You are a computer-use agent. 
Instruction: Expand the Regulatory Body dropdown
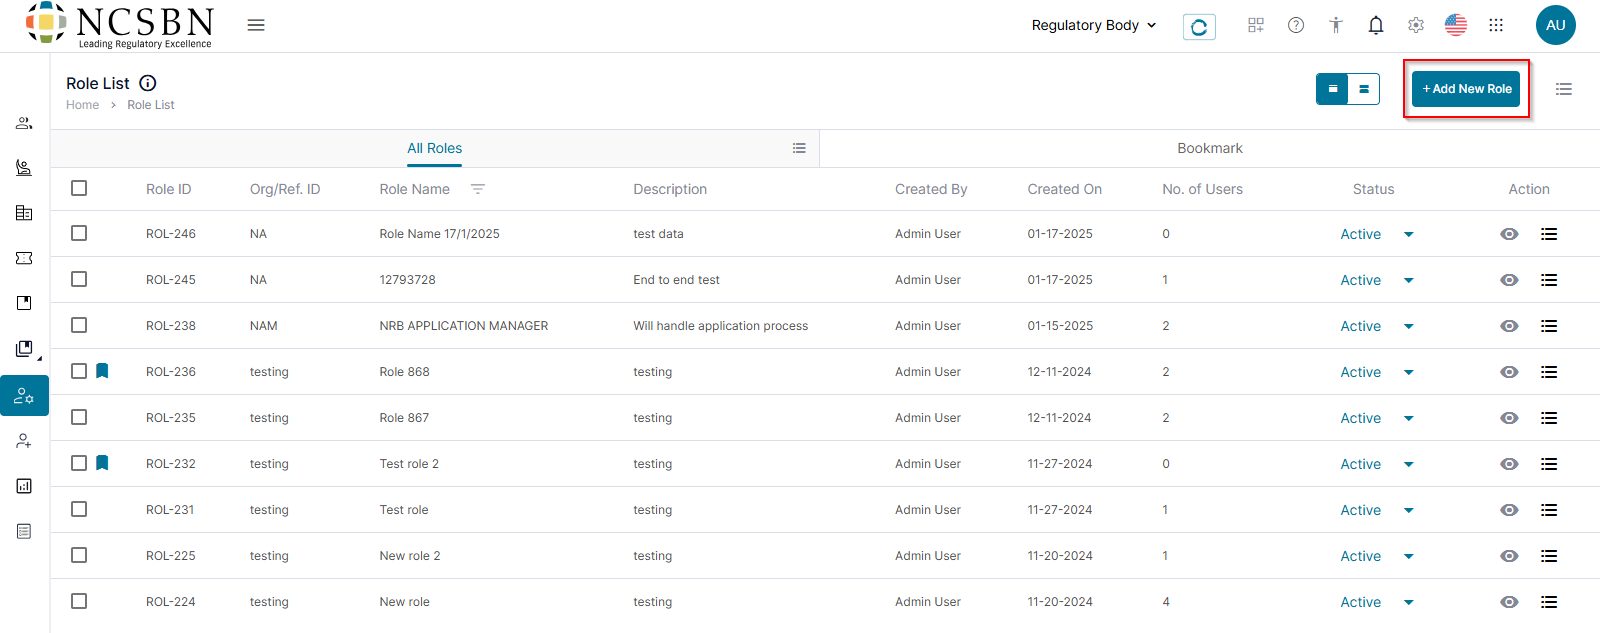click(1094, 25)
